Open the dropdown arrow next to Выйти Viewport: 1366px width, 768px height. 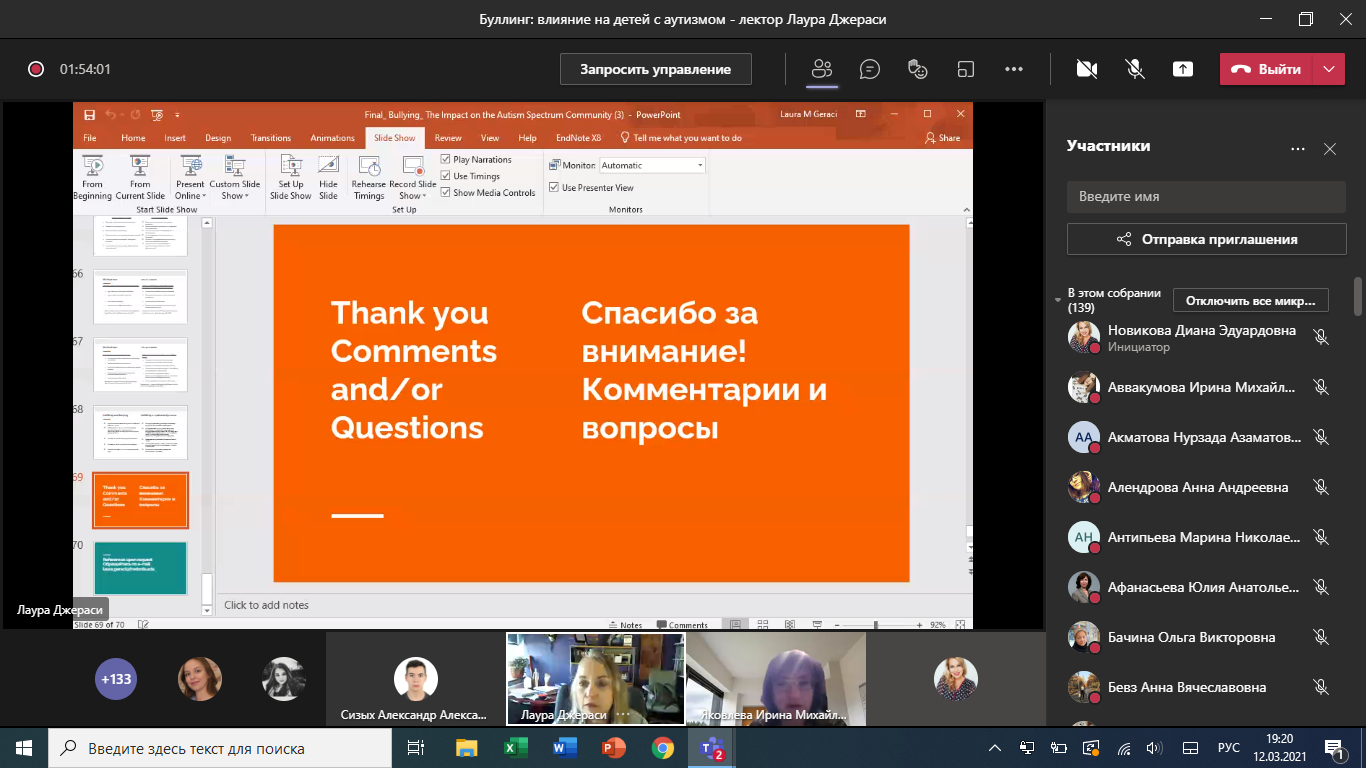(x=1328, y=69)
